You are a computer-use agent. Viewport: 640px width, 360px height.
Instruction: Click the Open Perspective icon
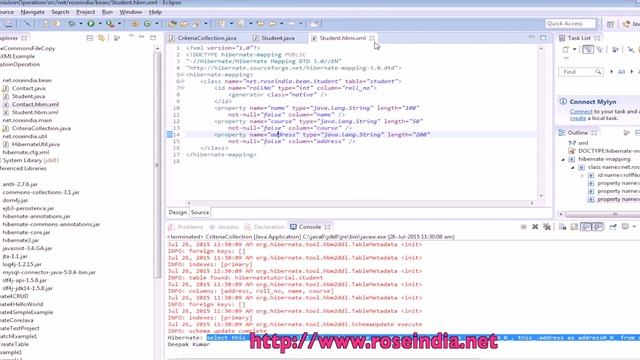click(x=610, y=24)
